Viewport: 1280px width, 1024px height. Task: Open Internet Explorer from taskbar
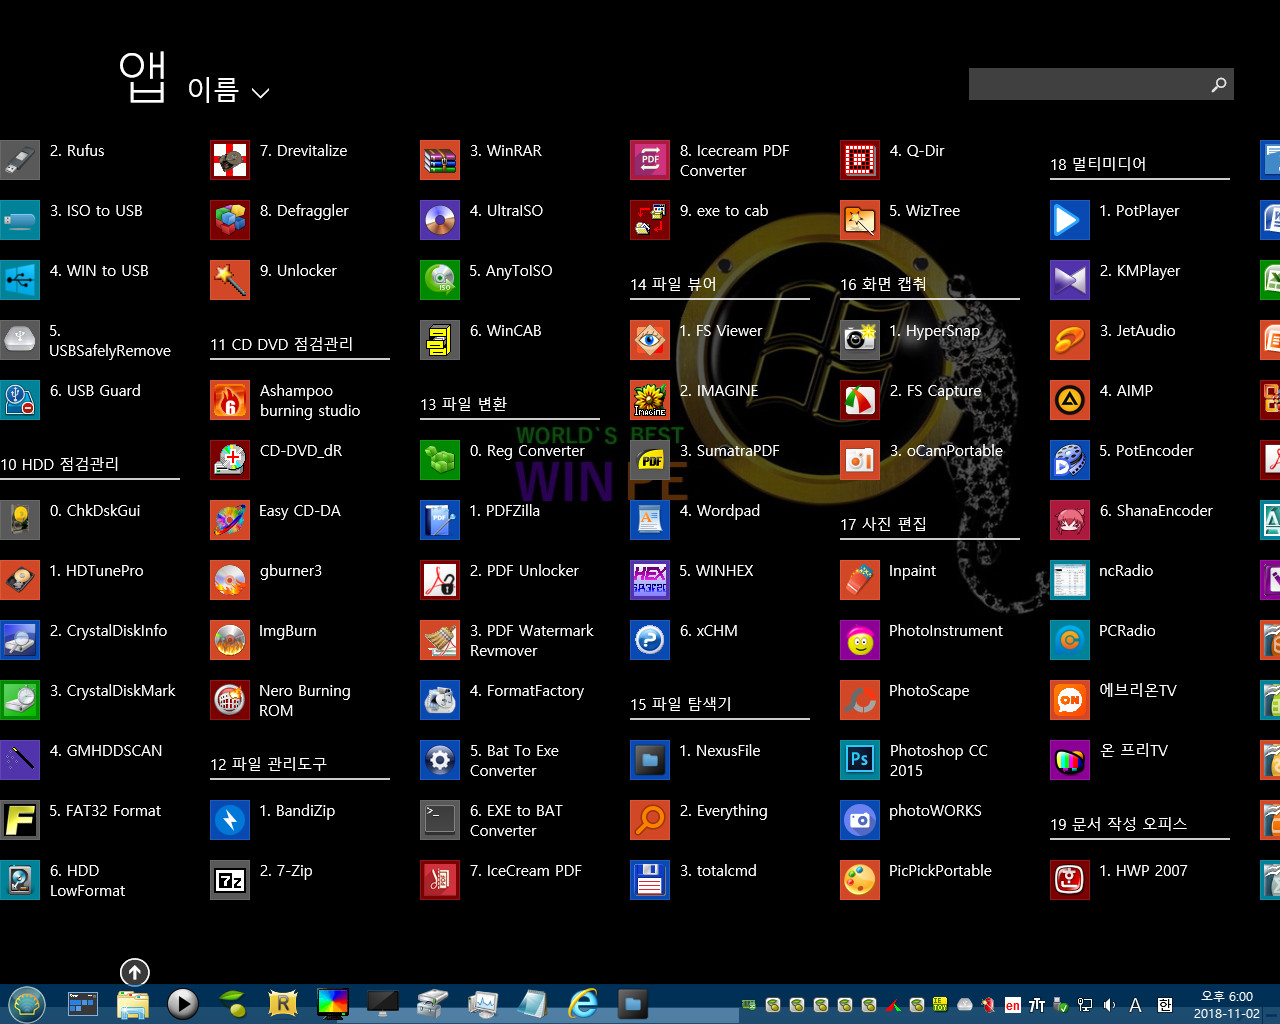pos(583,1004)
